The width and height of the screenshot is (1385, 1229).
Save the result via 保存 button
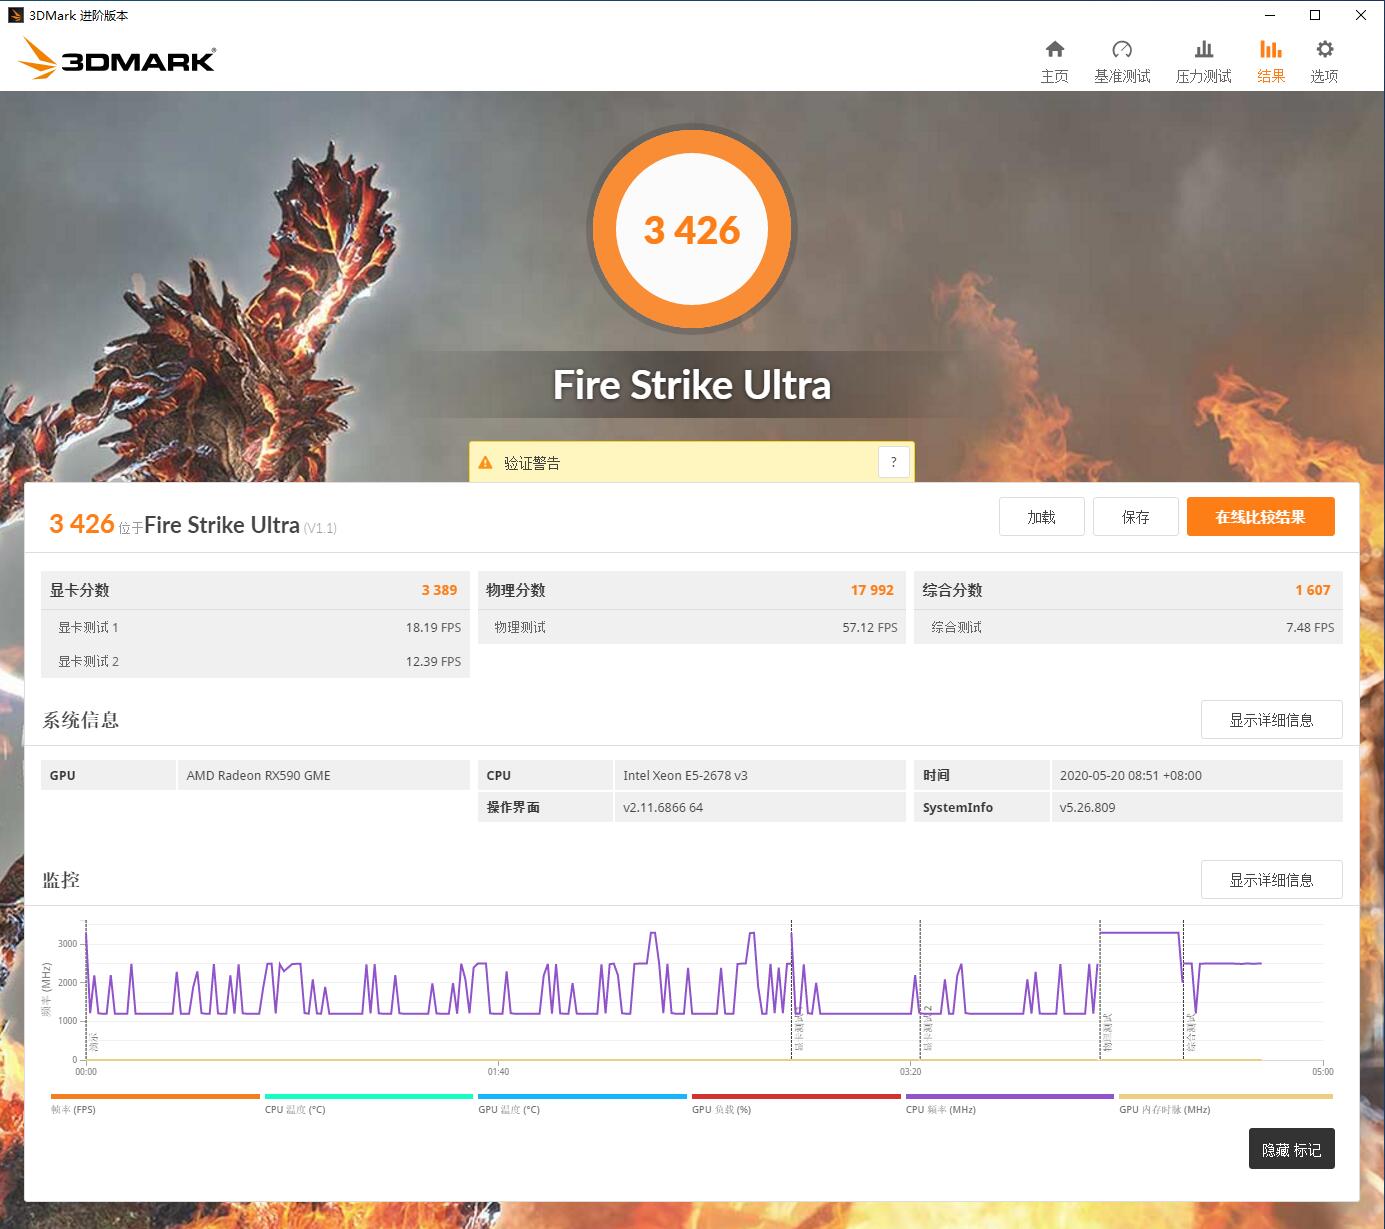click(1135, 516)
